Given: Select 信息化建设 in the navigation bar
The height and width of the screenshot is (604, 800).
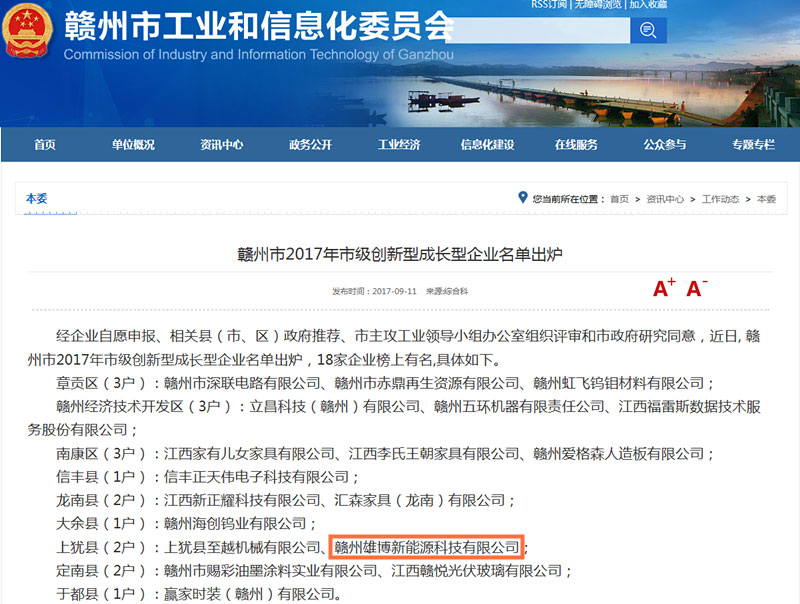Looking at the screenshot, I should [x=487, y=145].
